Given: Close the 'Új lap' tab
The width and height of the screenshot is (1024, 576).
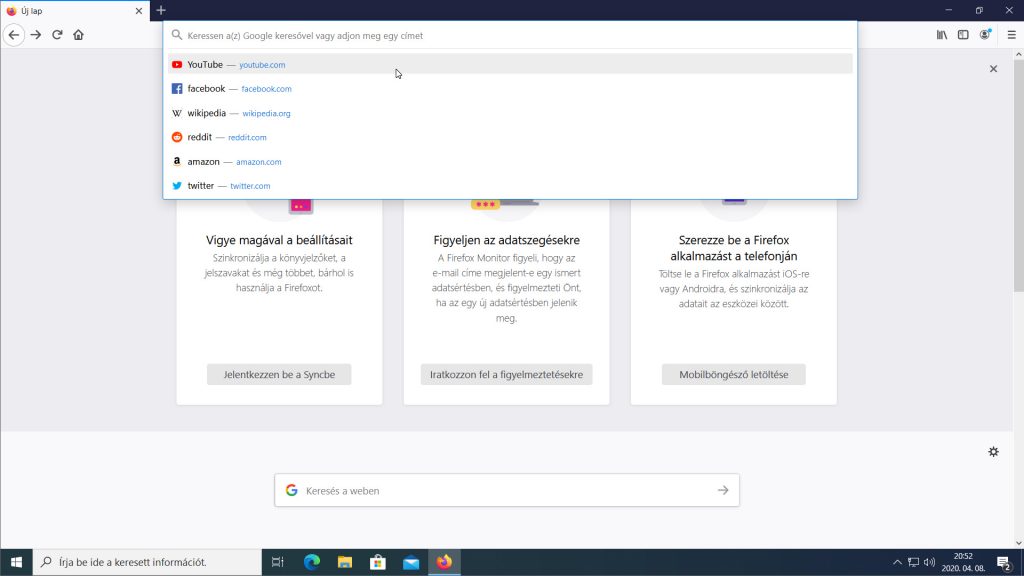Looking at the screenshot, I should (138, 11).
